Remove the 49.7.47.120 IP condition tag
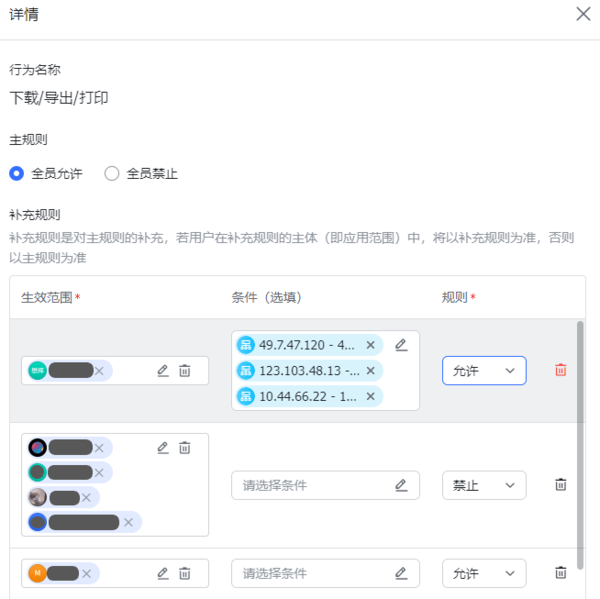Viewport: 600px width, 599px height. (x=370, y=345)
